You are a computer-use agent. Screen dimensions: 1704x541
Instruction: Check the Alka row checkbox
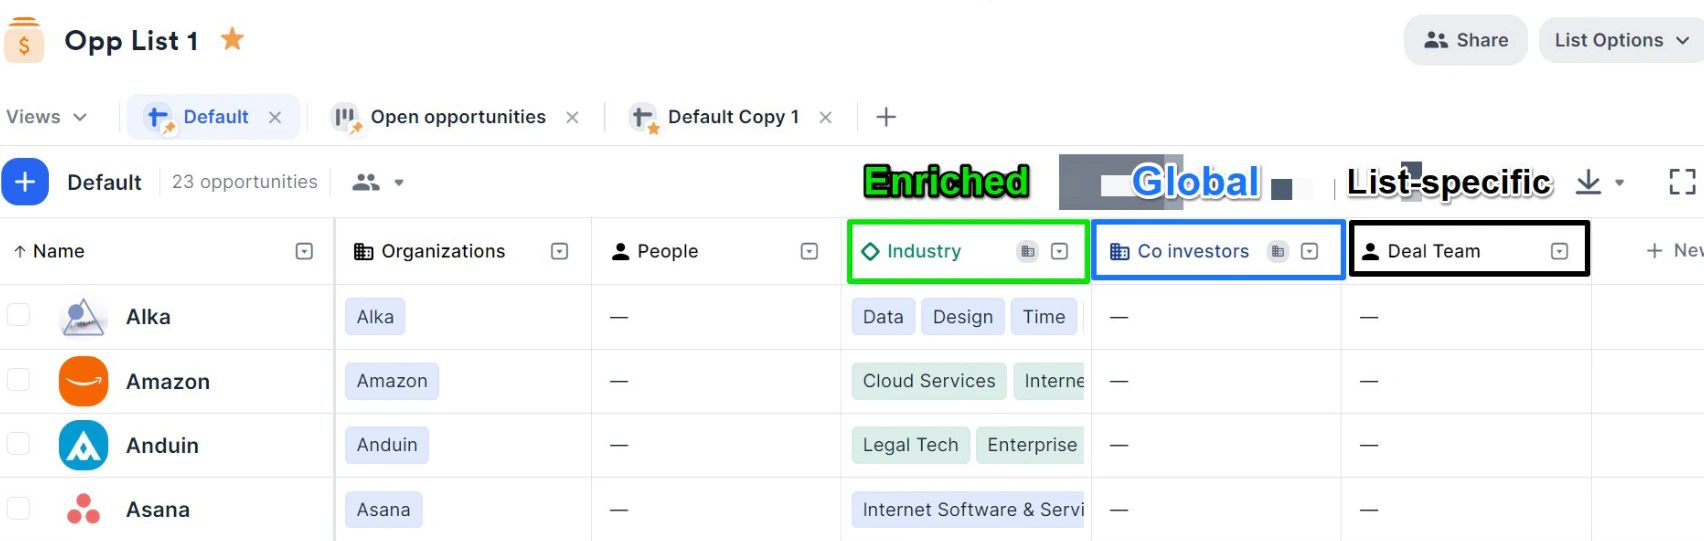coord(18,315)
